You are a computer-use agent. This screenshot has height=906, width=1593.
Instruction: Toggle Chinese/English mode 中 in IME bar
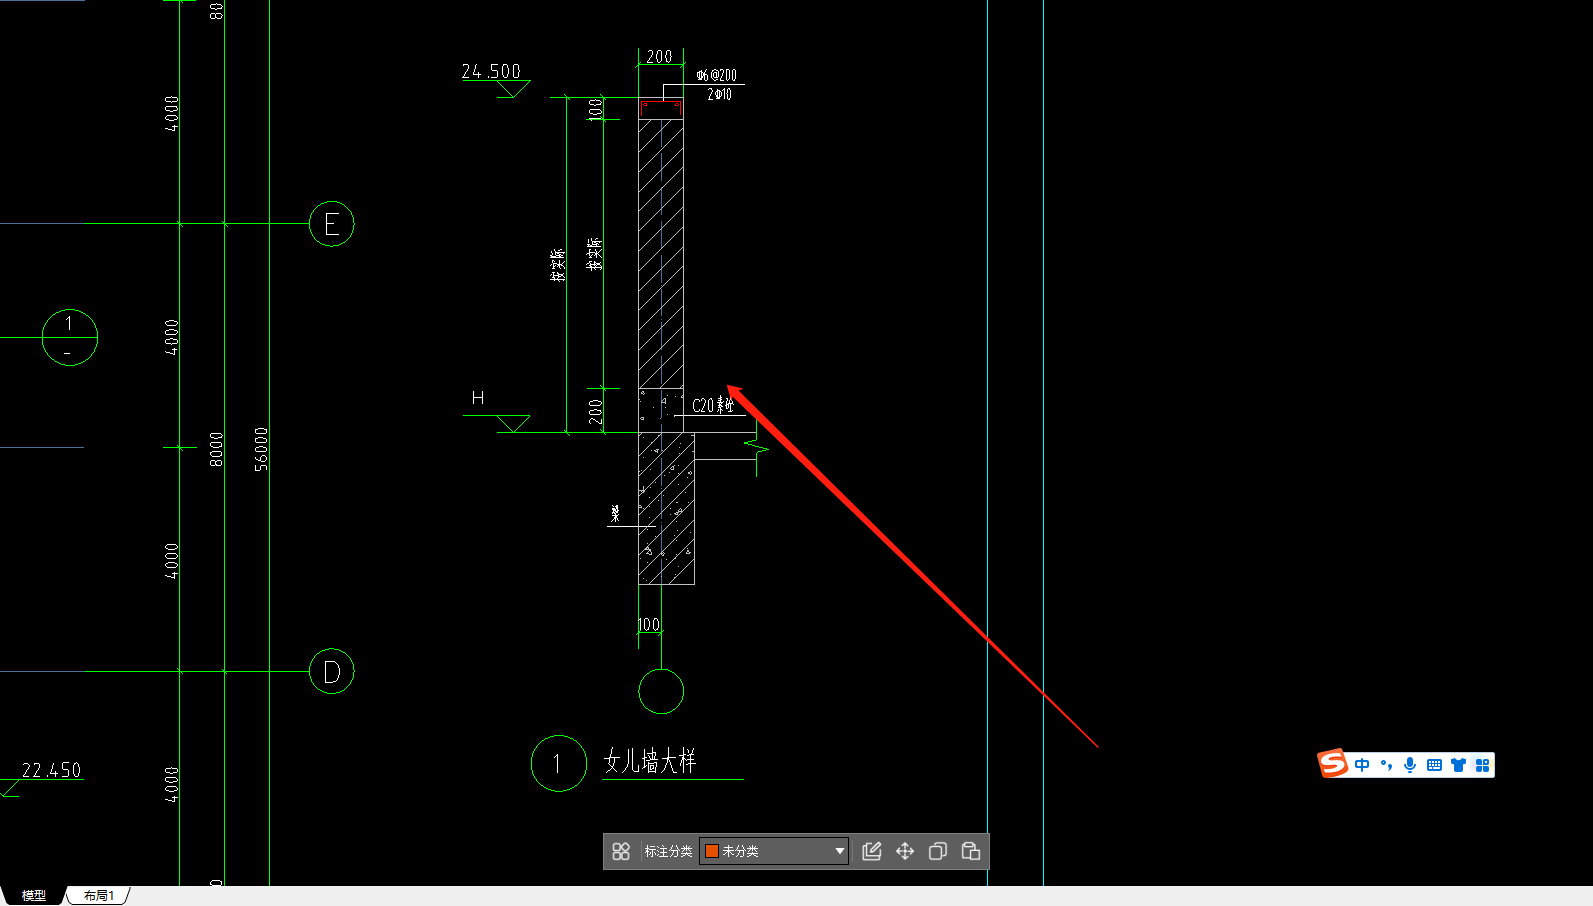pyautogui.click(x=1362, y=765)
